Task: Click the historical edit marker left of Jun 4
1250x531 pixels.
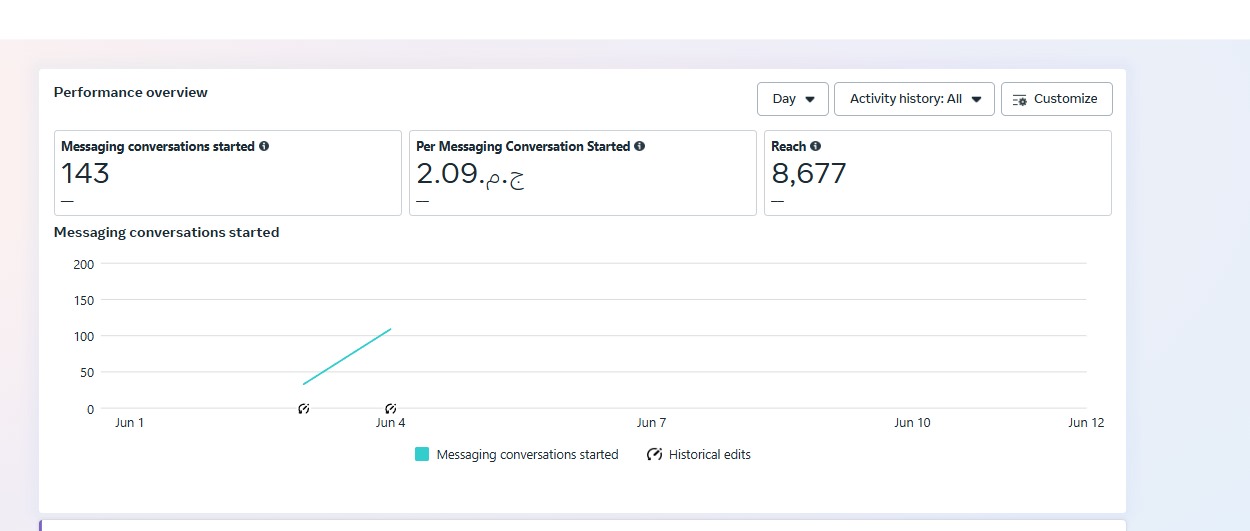Action: click(x=304, y=409)
